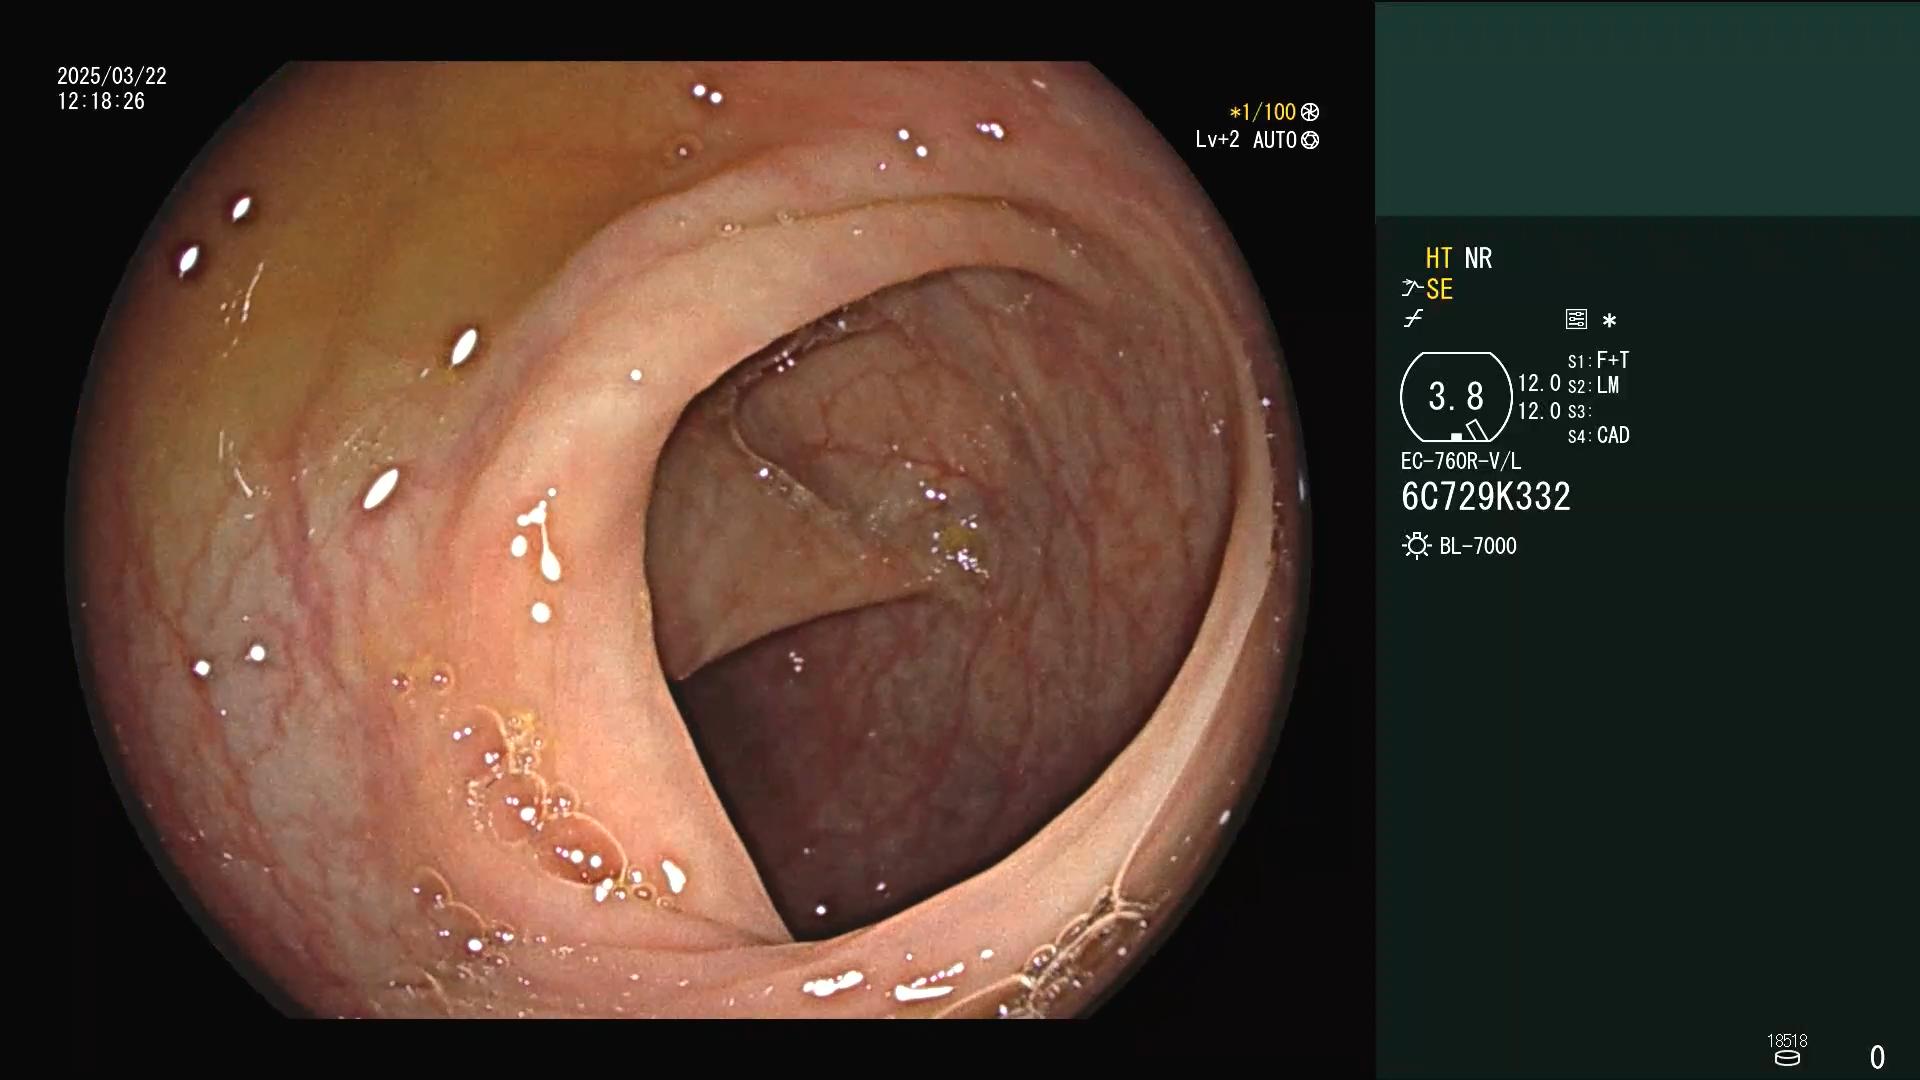The width and height of the screenshot is (1920, 1080).
Task: Click the yellow HT indicator
Action: (x=1439, y=258)
